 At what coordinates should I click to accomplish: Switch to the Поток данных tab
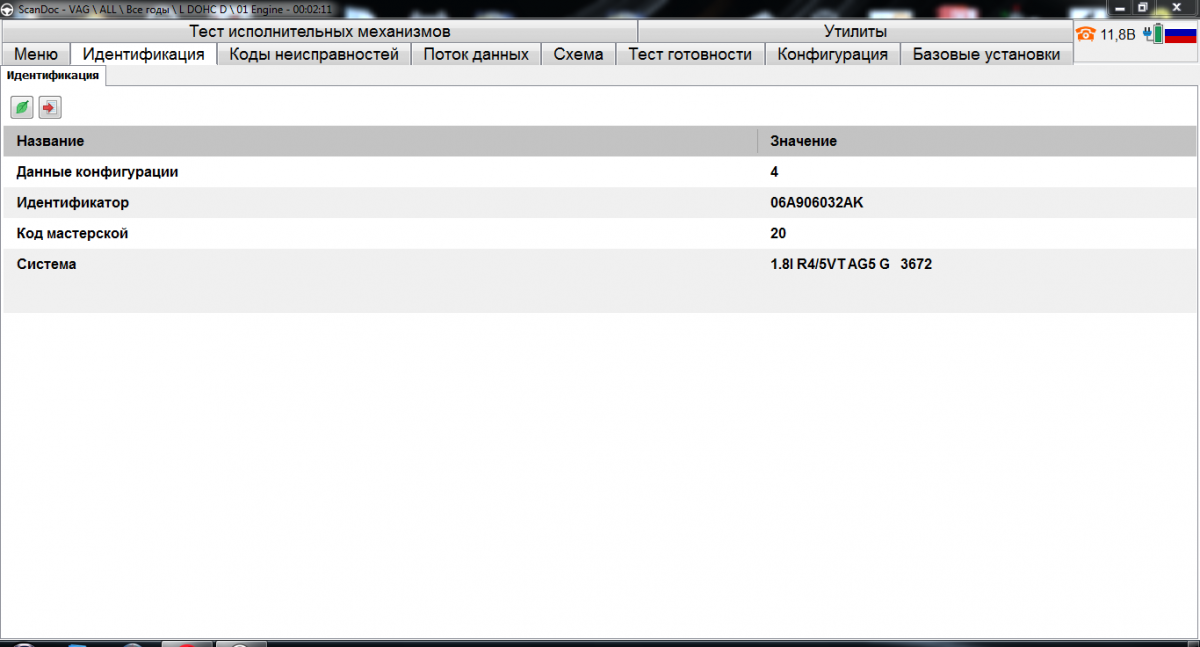pyautogui.click(x=476, y=54)
